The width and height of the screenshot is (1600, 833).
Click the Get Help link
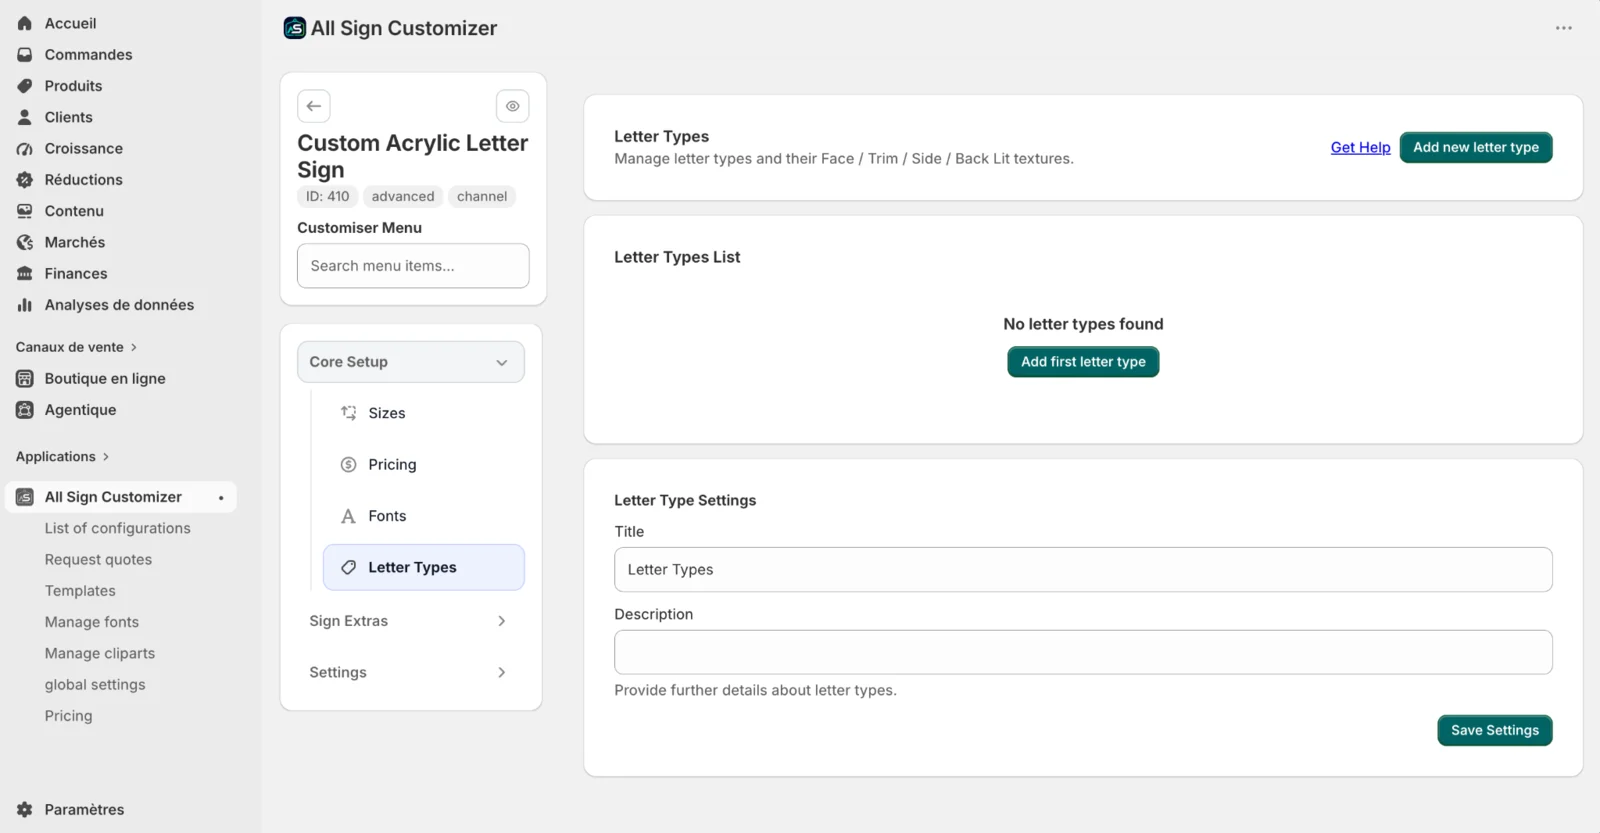(1360, 147)
